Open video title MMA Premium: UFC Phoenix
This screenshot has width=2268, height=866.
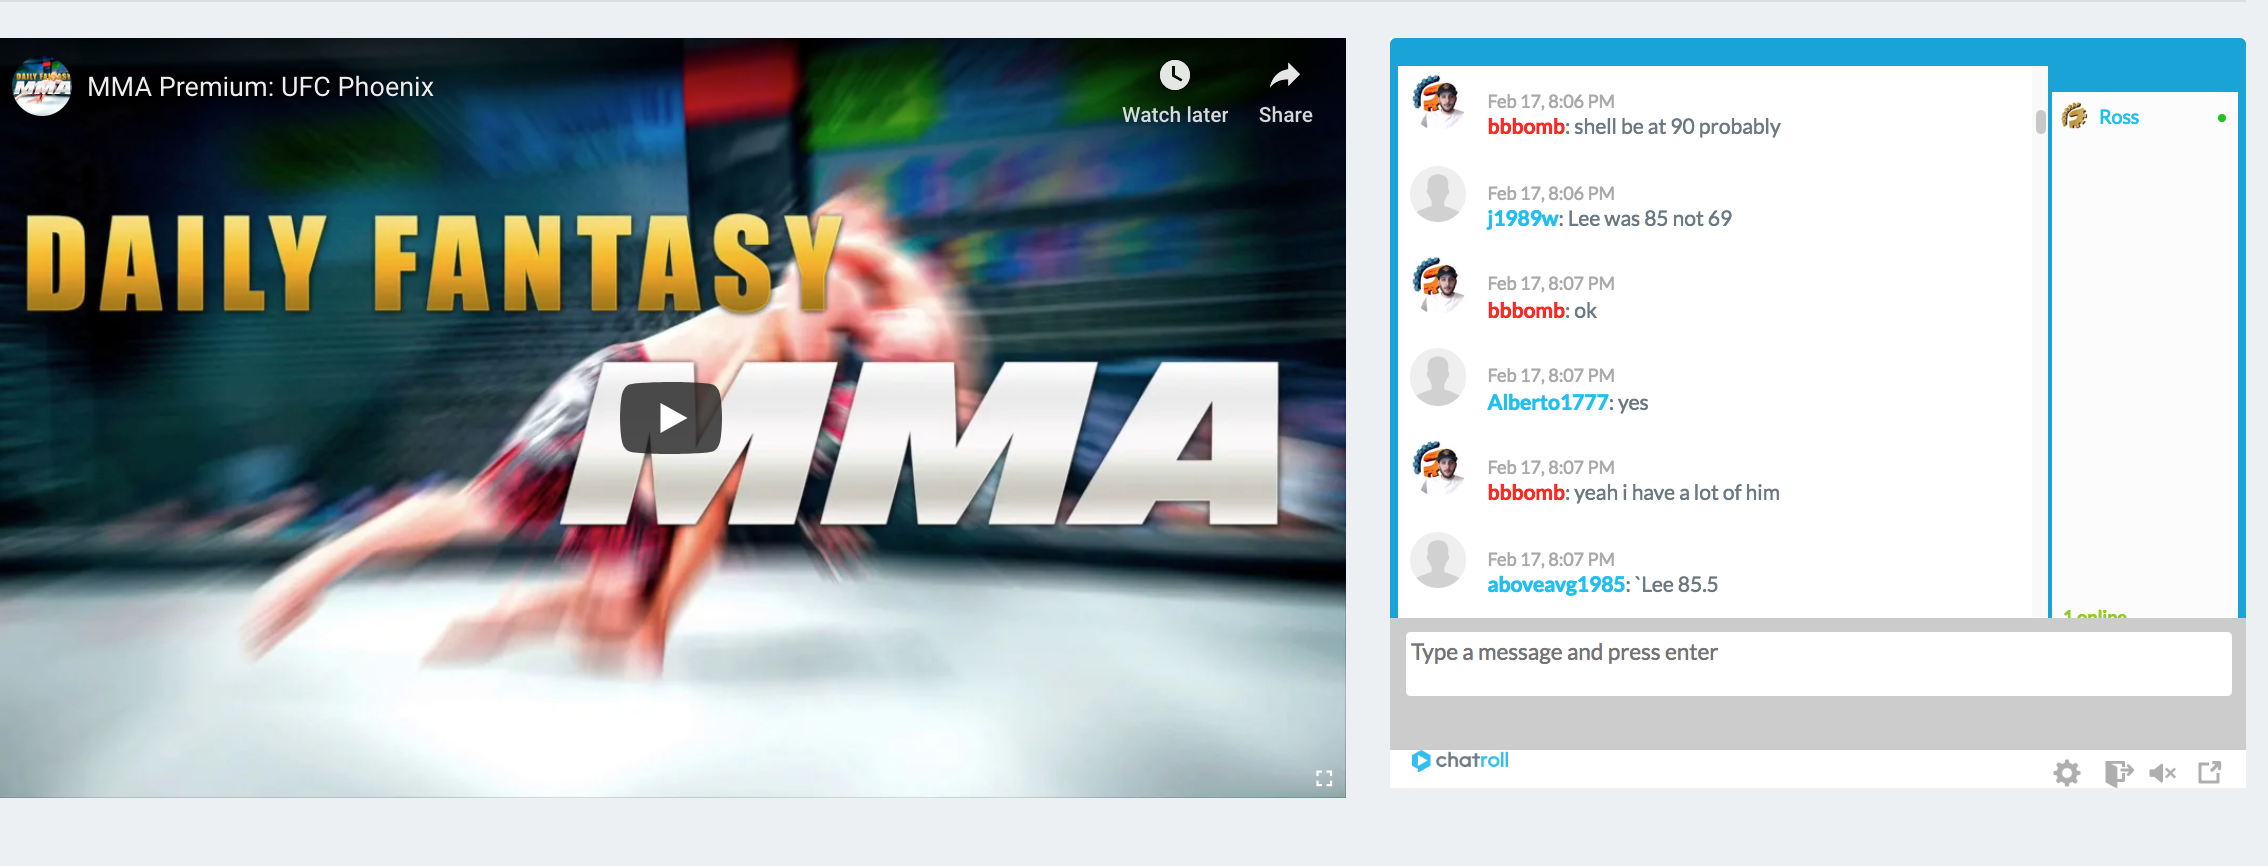click(260, 87)
